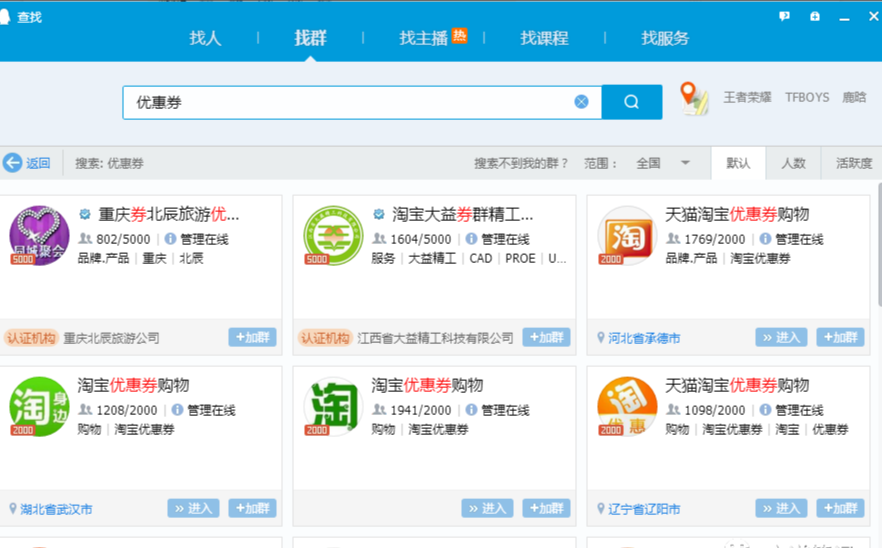Go to 找课程 tab
Image resolution: width=882 pixels, height=548 pixels.
544,38
